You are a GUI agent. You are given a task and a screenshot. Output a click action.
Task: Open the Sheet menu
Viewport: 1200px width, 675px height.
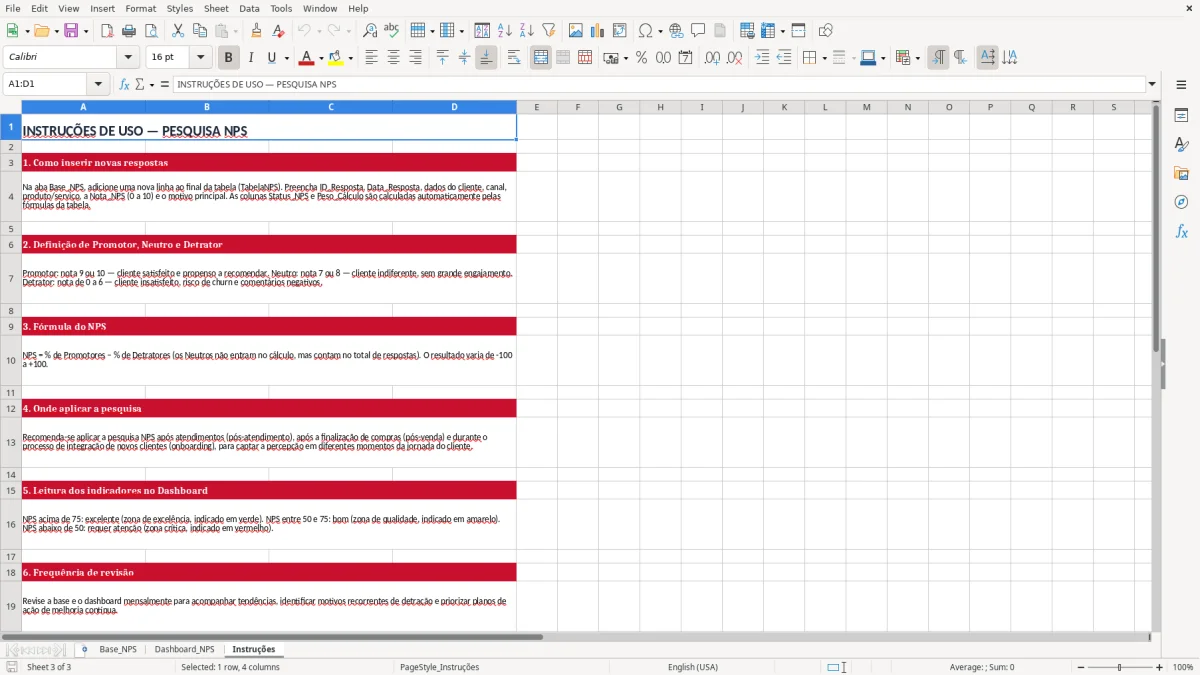[216, 8]
